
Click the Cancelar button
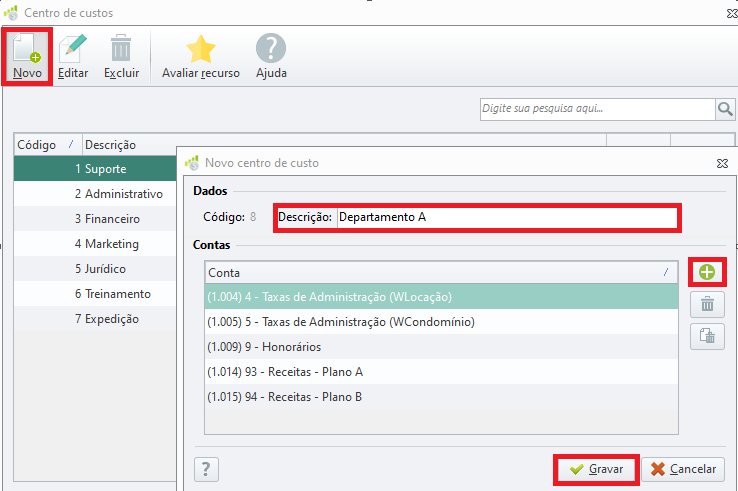pos(683,469)
